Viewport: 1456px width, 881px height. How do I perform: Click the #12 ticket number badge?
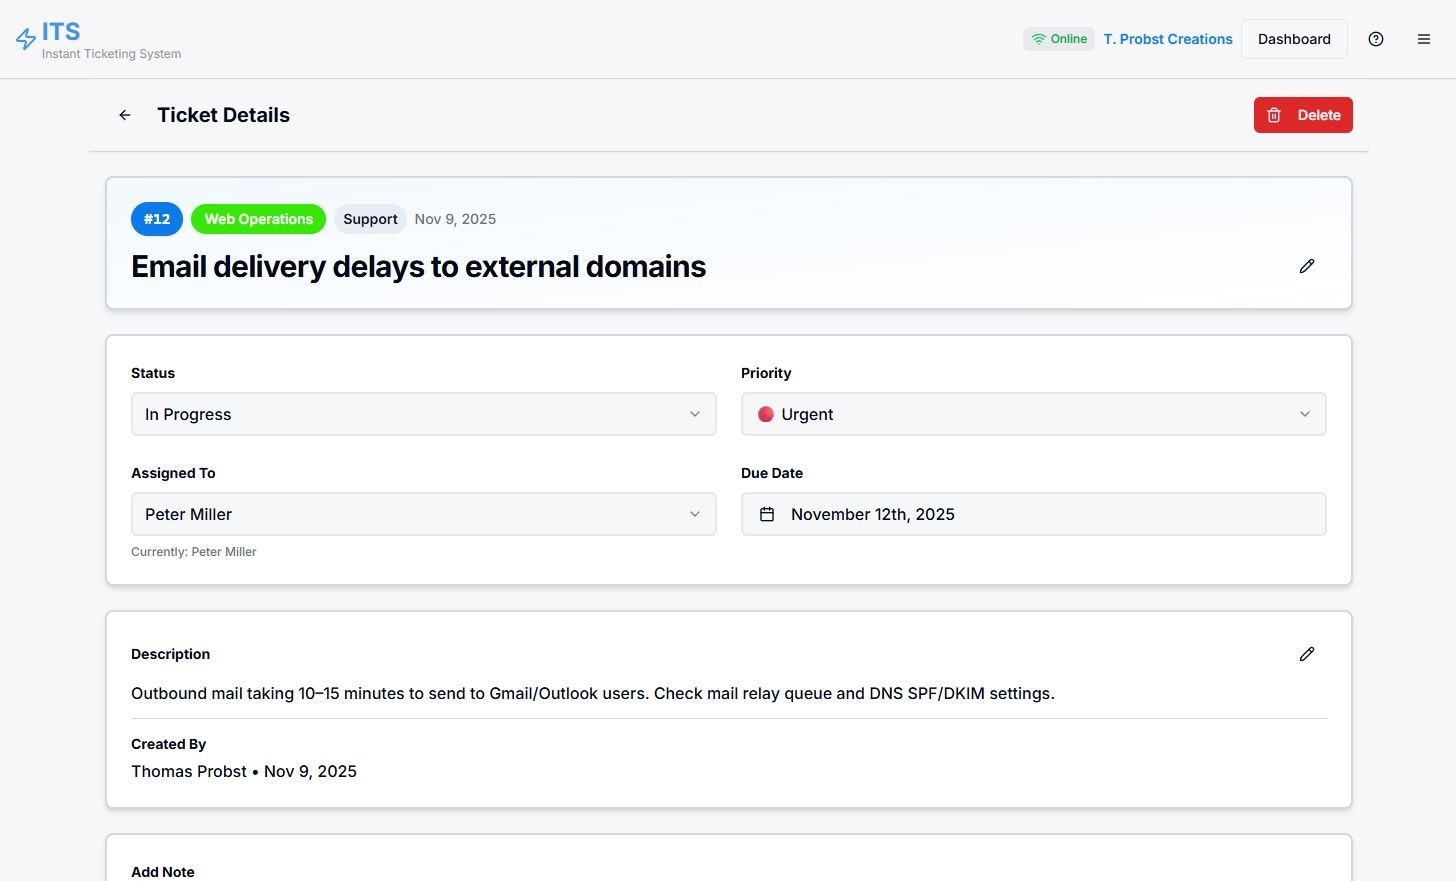(156, 218)
